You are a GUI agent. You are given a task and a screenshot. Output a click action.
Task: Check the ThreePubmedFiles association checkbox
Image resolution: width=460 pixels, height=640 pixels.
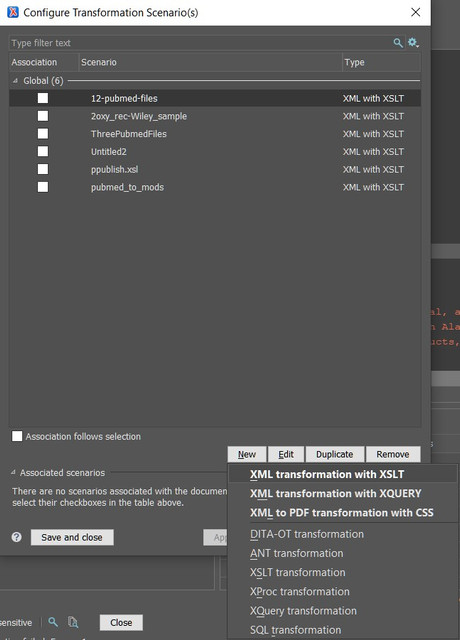click(43, 134)
